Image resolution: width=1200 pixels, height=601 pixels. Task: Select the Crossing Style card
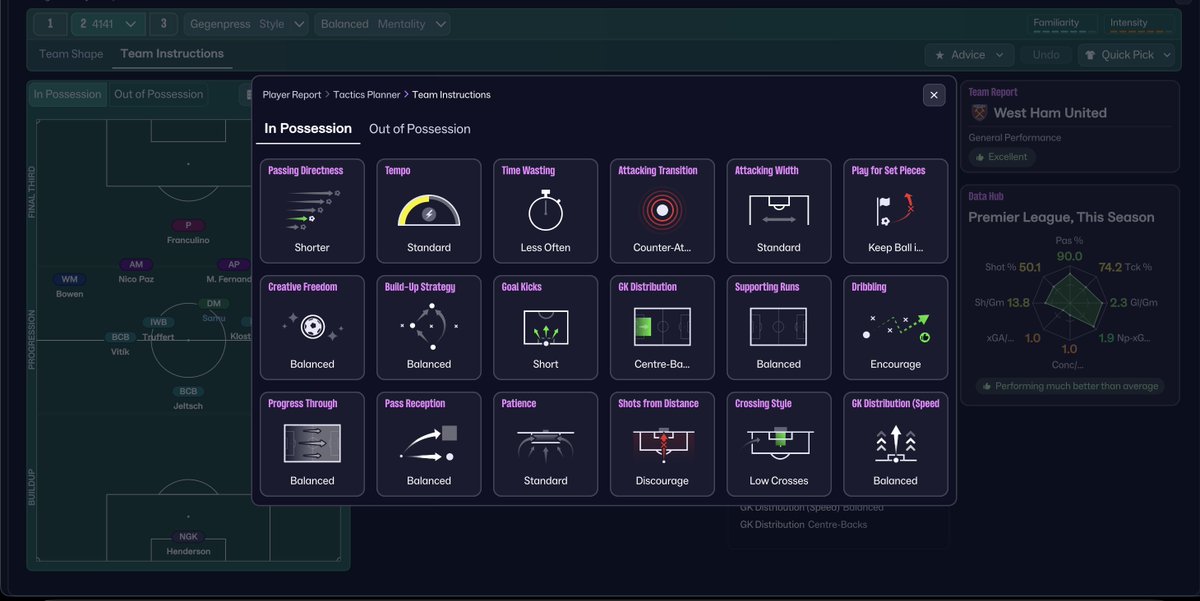(779, 444)
